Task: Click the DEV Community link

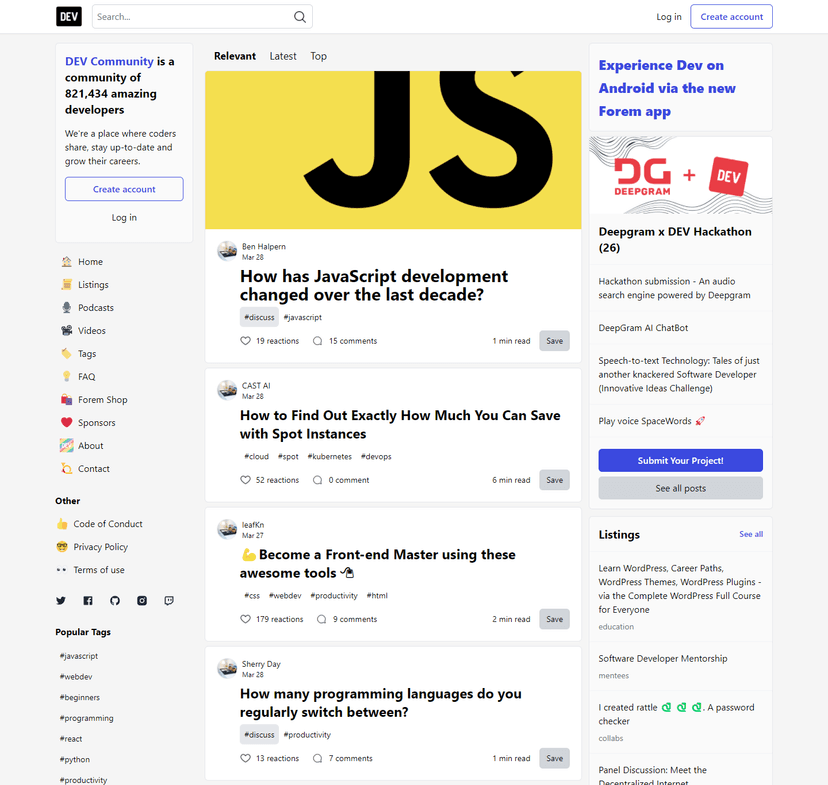Action: [109, 61]
